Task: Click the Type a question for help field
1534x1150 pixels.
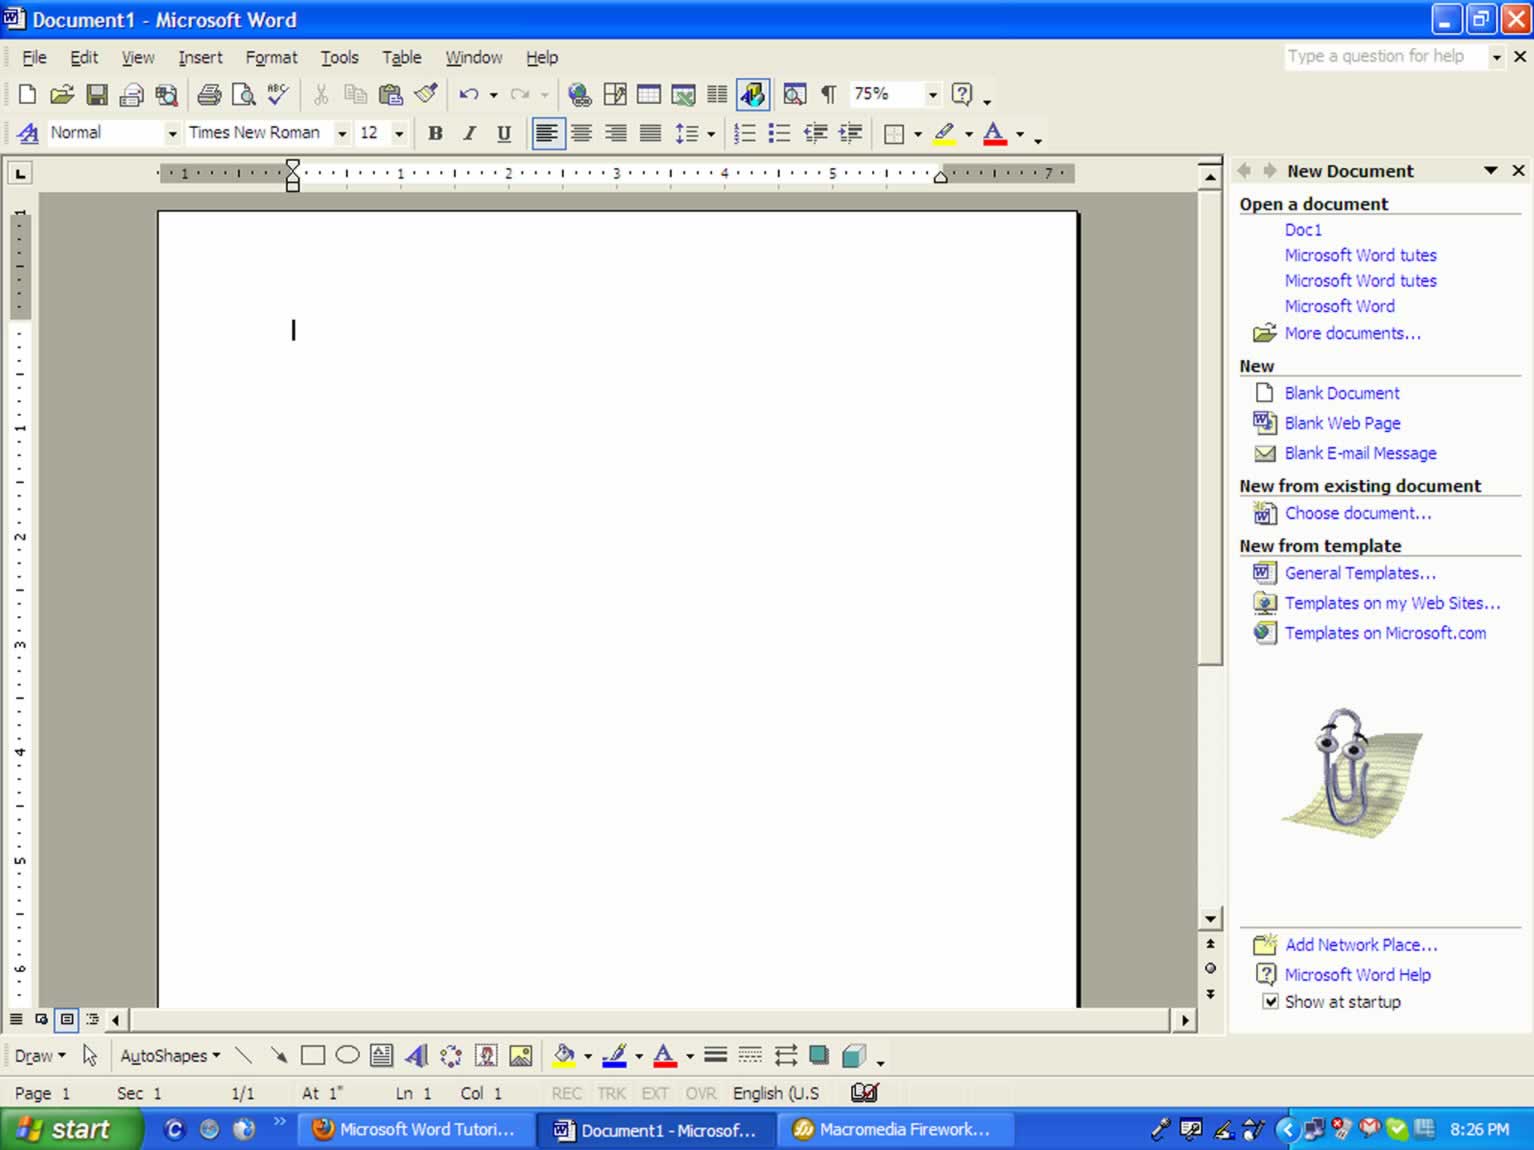Action: click(1386, 57)
